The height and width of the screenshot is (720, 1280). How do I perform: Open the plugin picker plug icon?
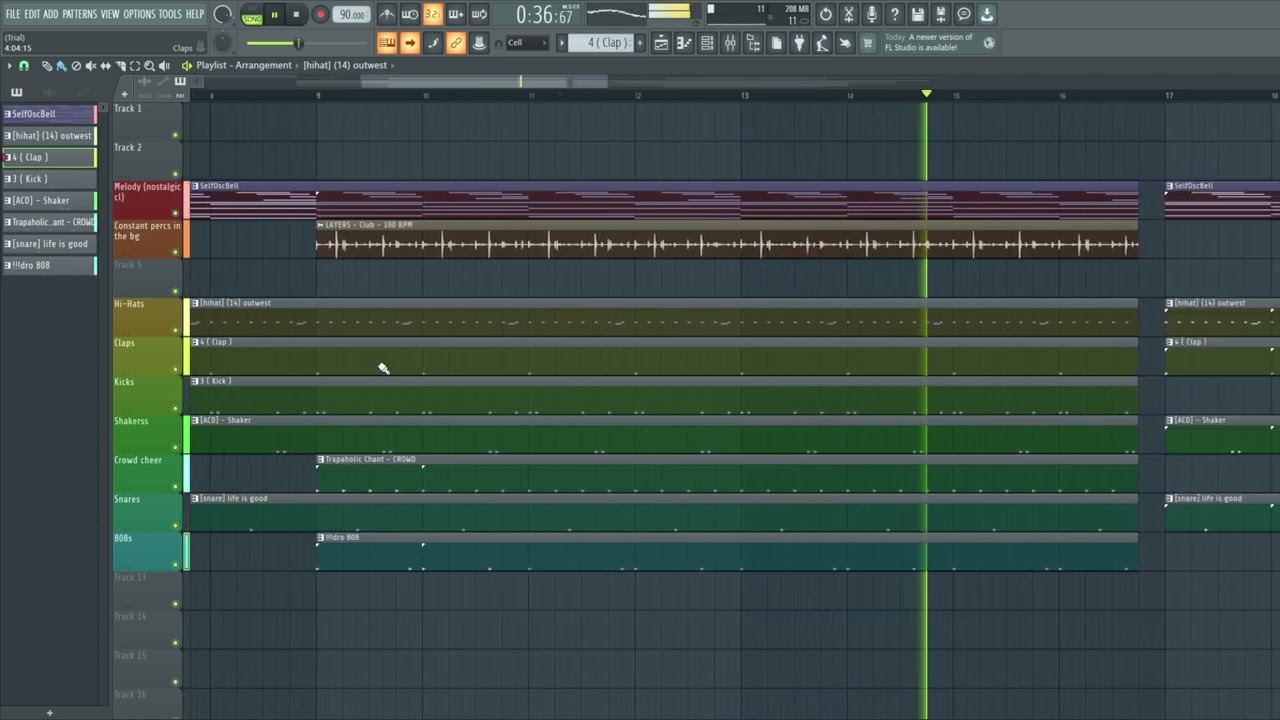pyautogui.click(x=799, y=43)
